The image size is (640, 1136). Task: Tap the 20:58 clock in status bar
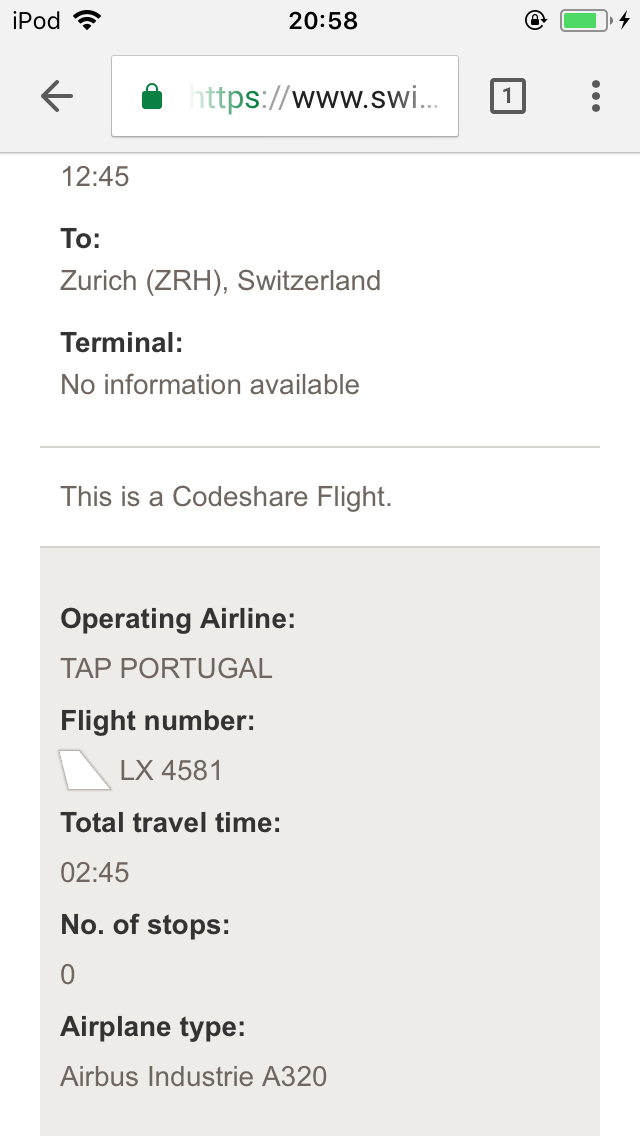tap(323, 20)
